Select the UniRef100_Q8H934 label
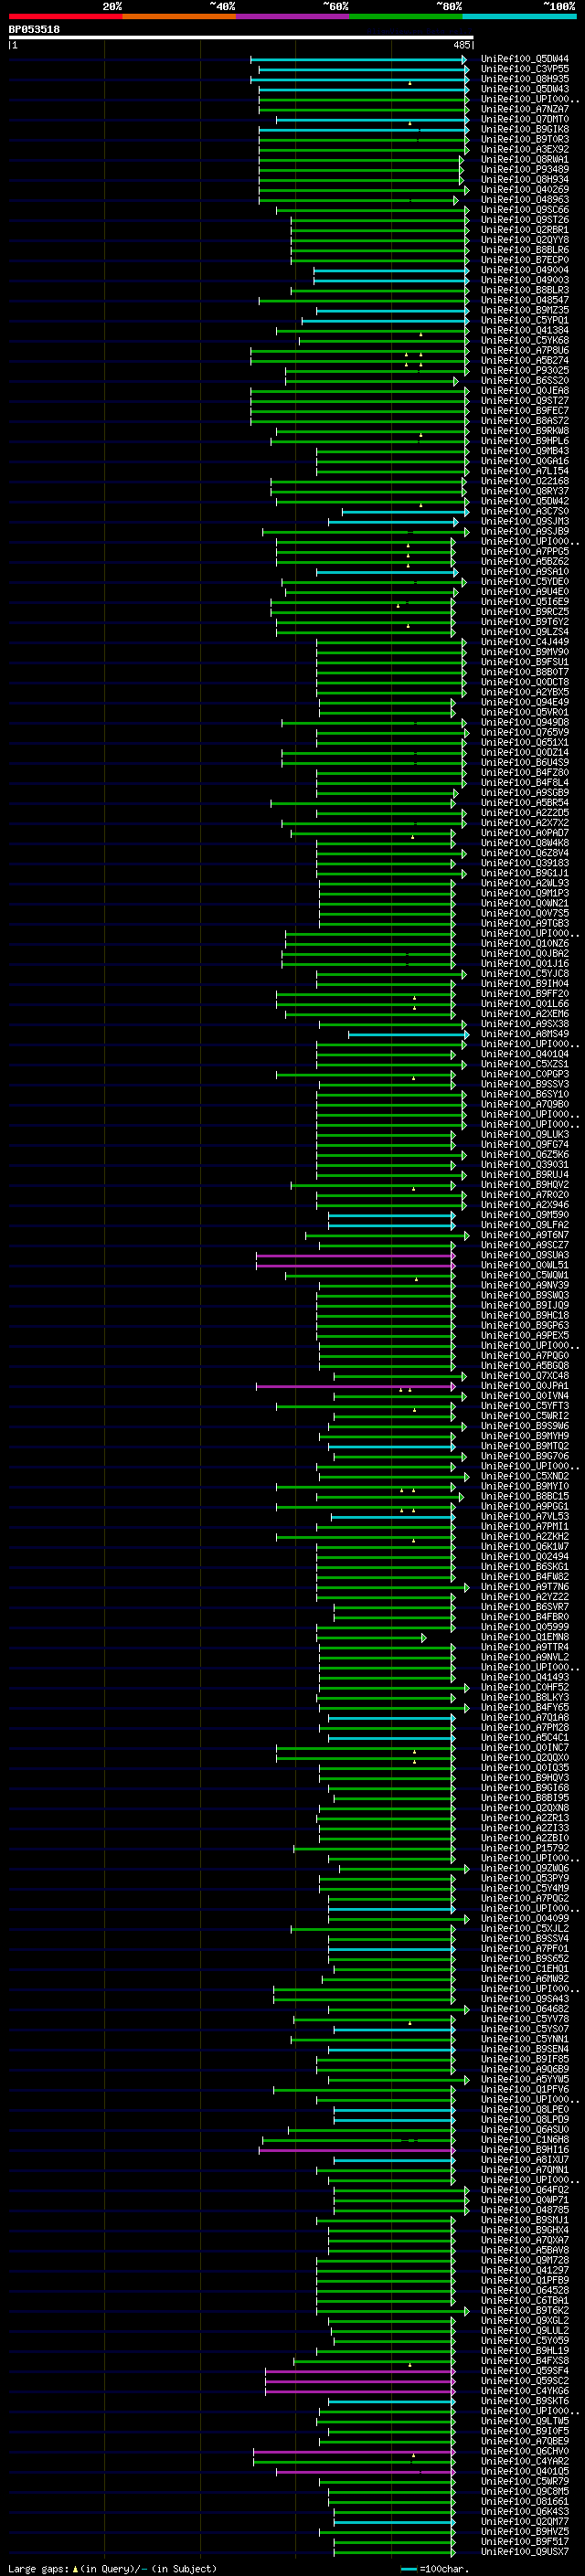 (x=524, y=179)
